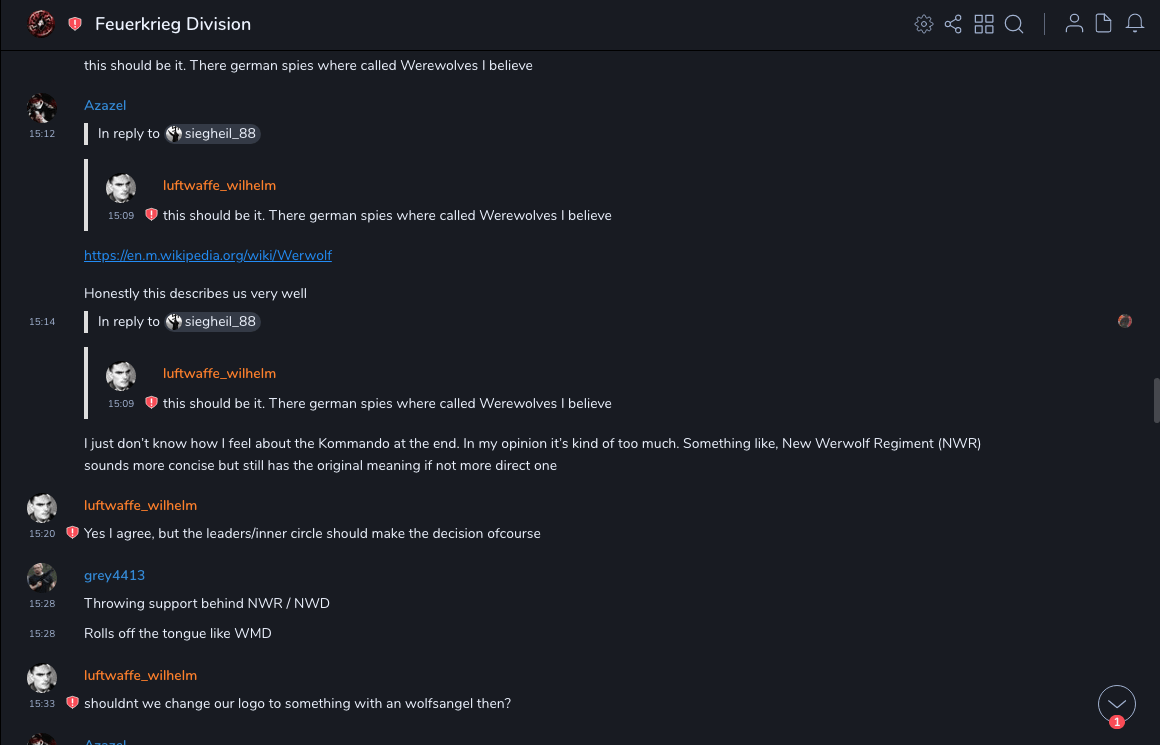
Task: Click the shield icon on the 15:33 message
Action: pos(72,703)
